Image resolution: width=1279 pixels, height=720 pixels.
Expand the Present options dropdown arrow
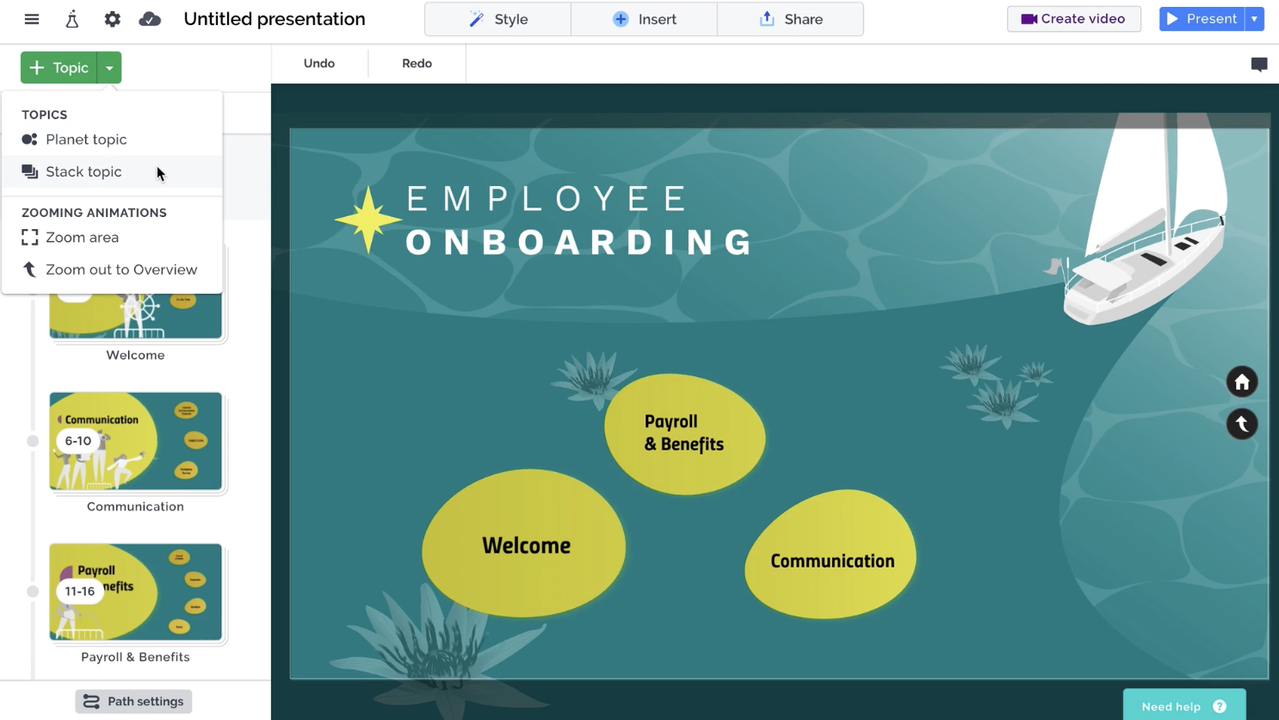tap(1254, 19)
